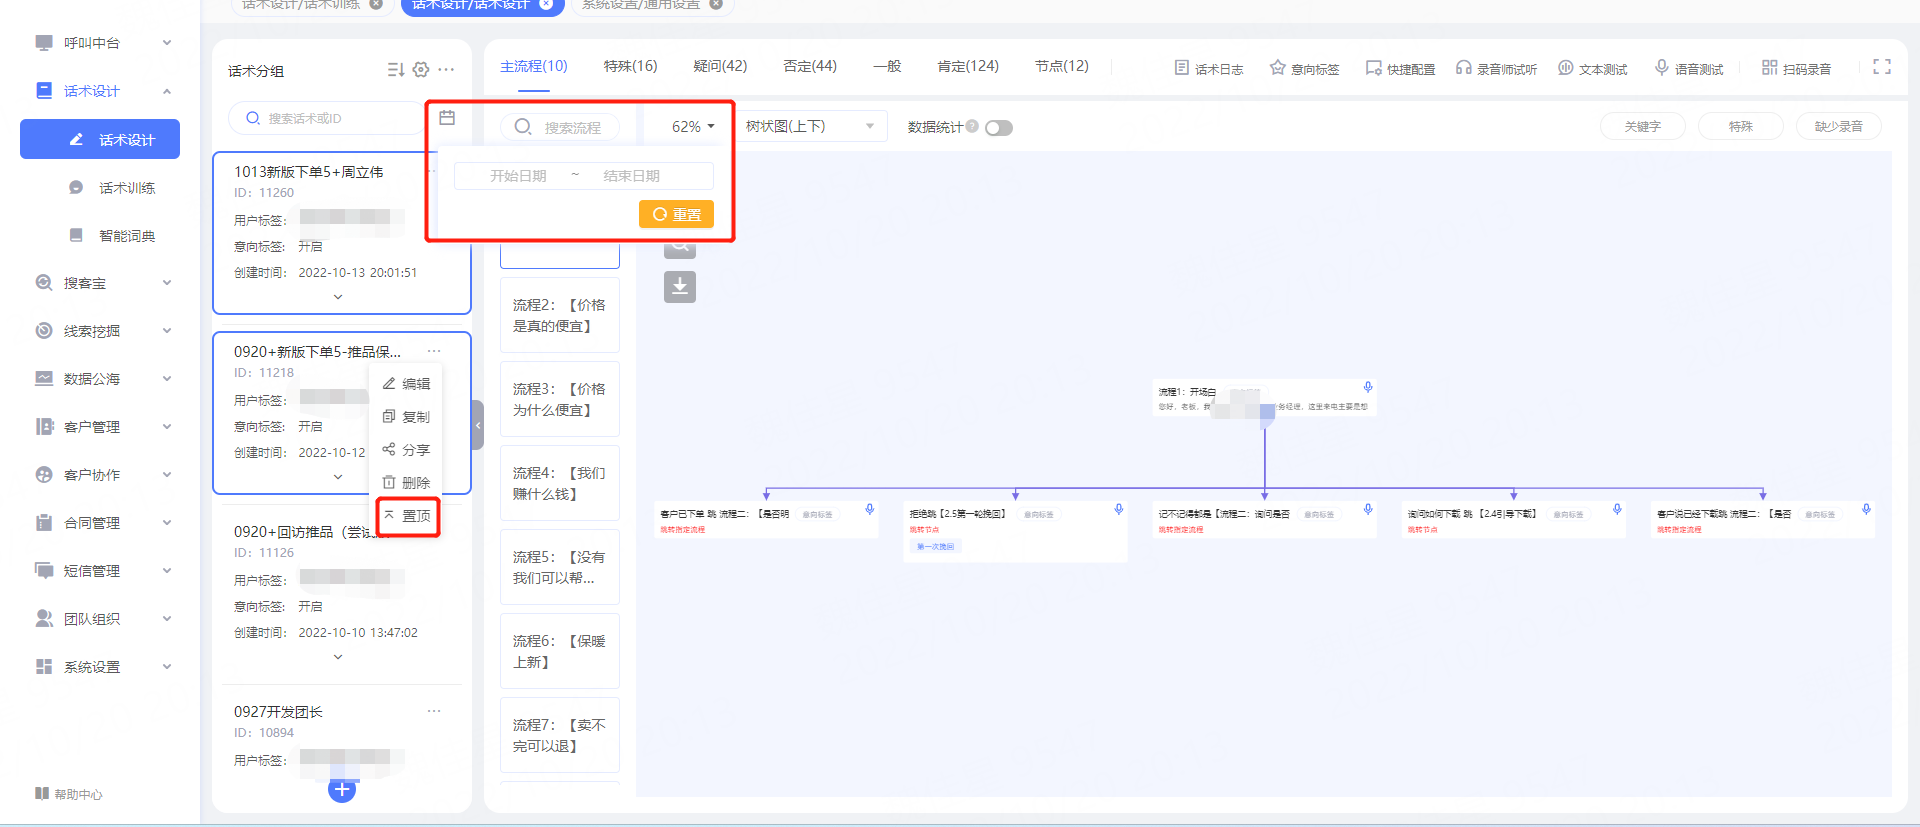The image size is (1920, 827).
Task: Toggle the 数据统计 switch
Action: [x=999, y=128]
